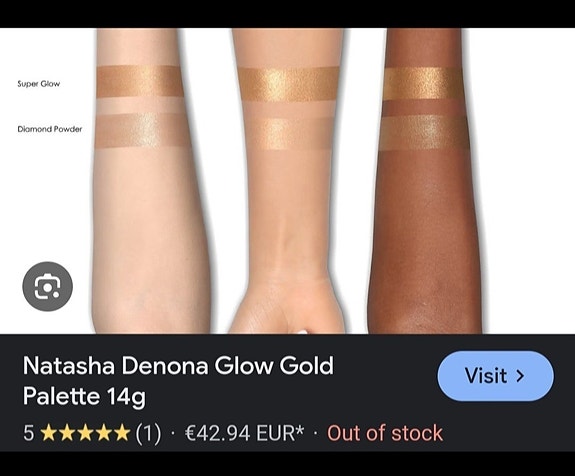The image size is (575, 476).
Task: Click the swatch comparison product image
Action: click(288, 181)
